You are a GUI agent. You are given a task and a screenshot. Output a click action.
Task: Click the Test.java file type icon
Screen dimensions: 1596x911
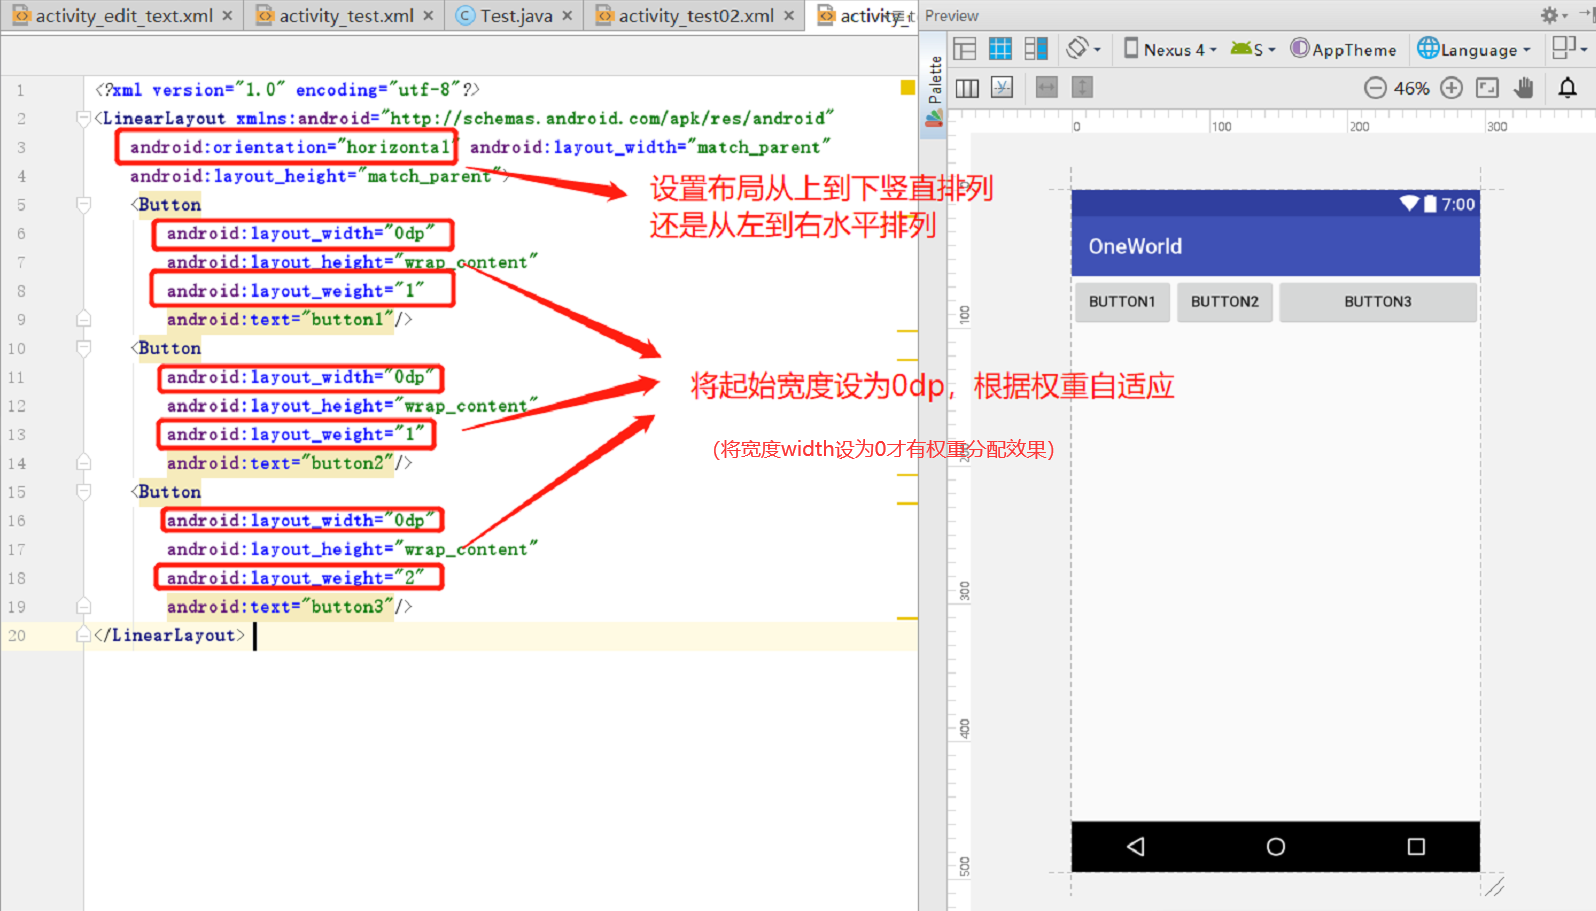click(465, 16)
